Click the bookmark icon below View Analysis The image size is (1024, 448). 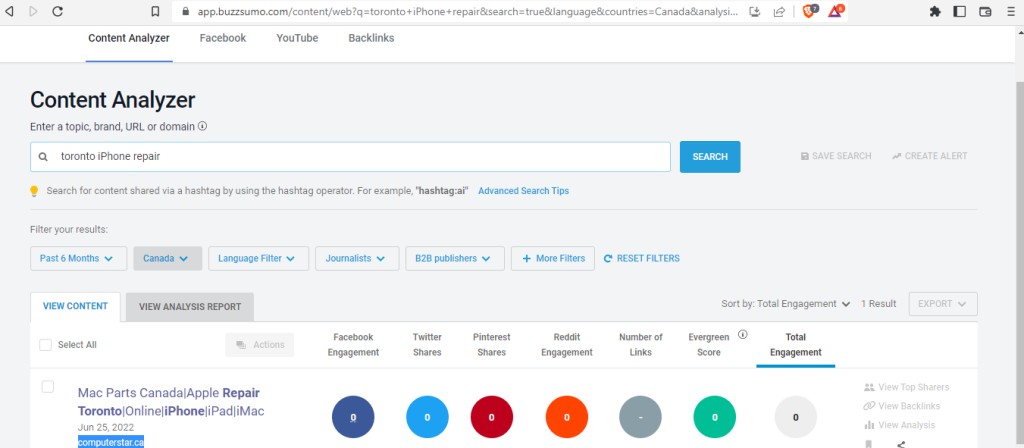click(x=869, y=444)
